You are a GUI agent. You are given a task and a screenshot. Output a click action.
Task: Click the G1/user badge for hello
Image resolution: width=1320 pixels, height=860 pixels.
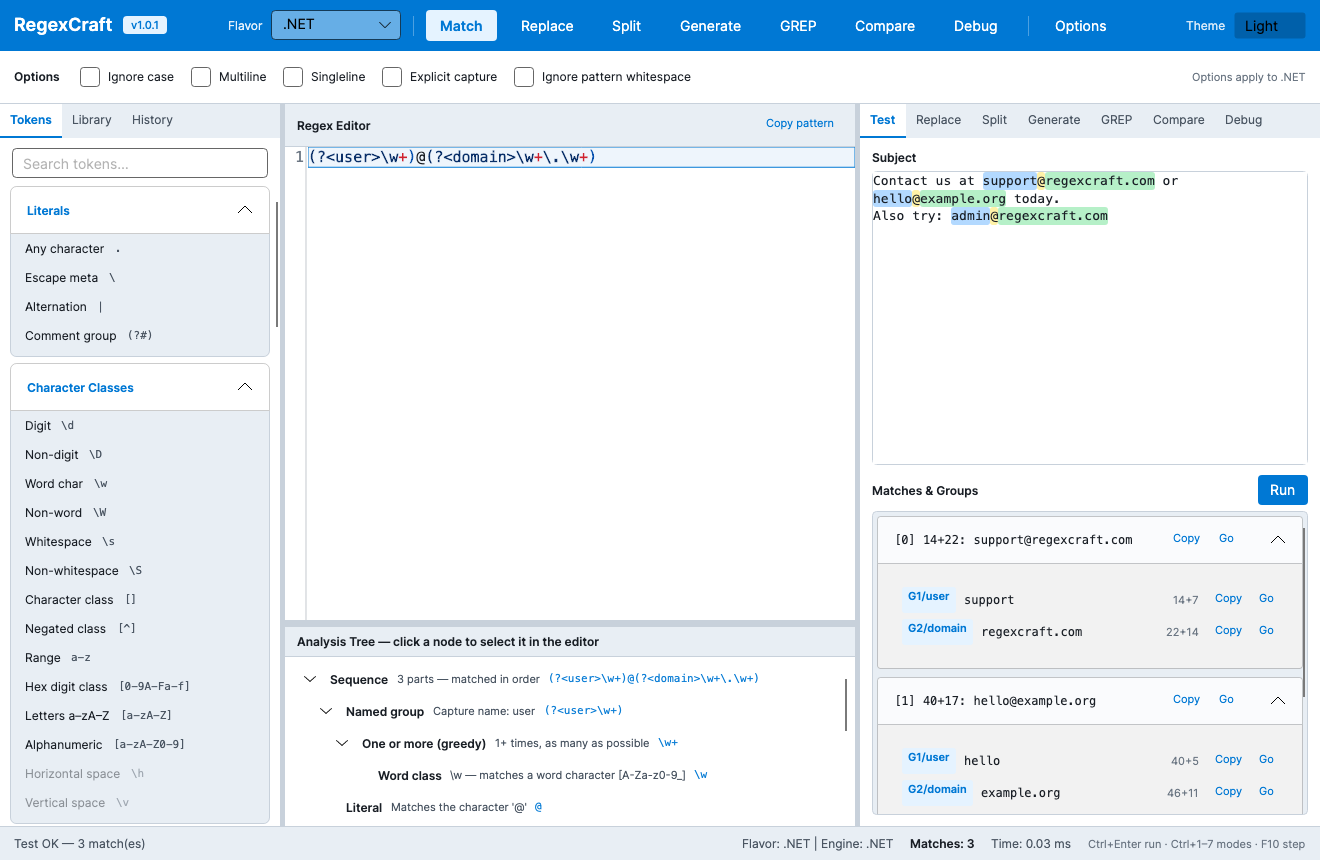pos(928,758)
